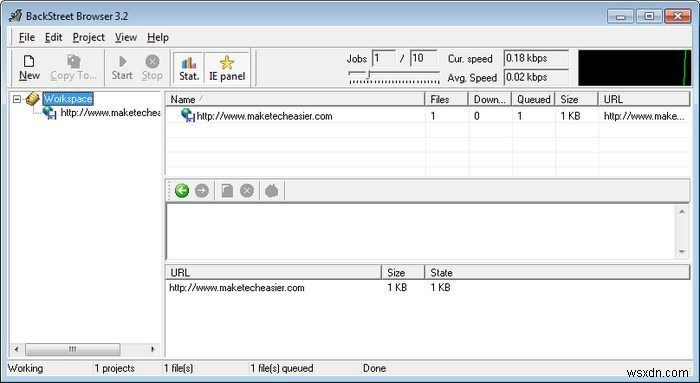Click the Workspace folder icon in tree
Image resolution: width=700 pixels, height=383 pixels.
pos(33,99)
